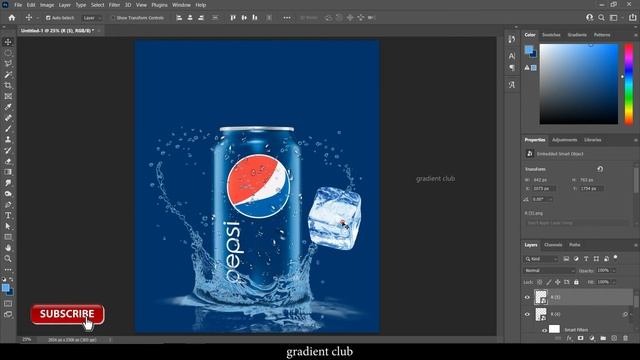The height and width of the screenshot is (360, 640).
Task: Click the Create new group folder icon
Action: pyautogui.click(x=603, y=338)
